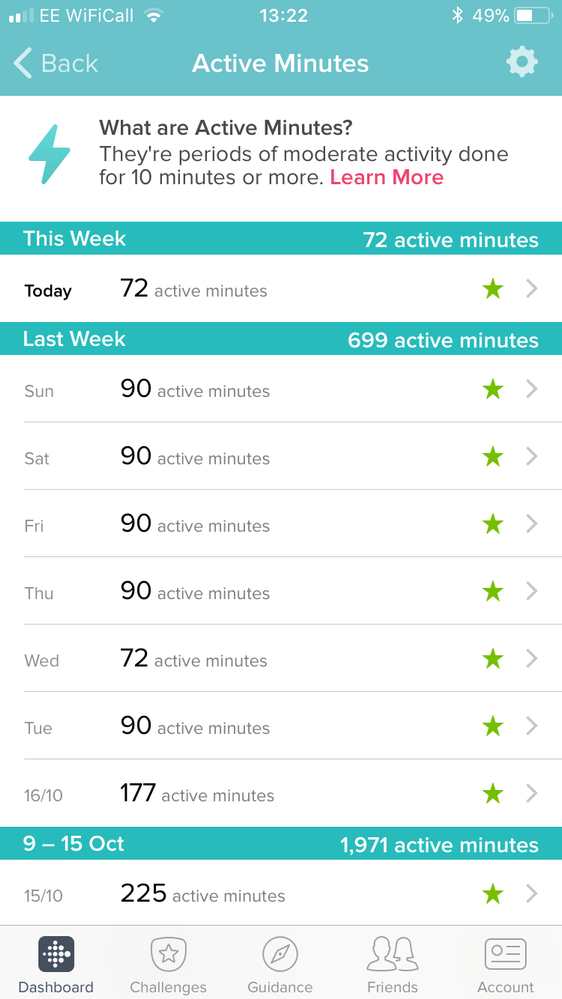This screenshot has height=999, width=562.
Task: Expand Wednesday's details with its chevron
Action: click(532, 658)
